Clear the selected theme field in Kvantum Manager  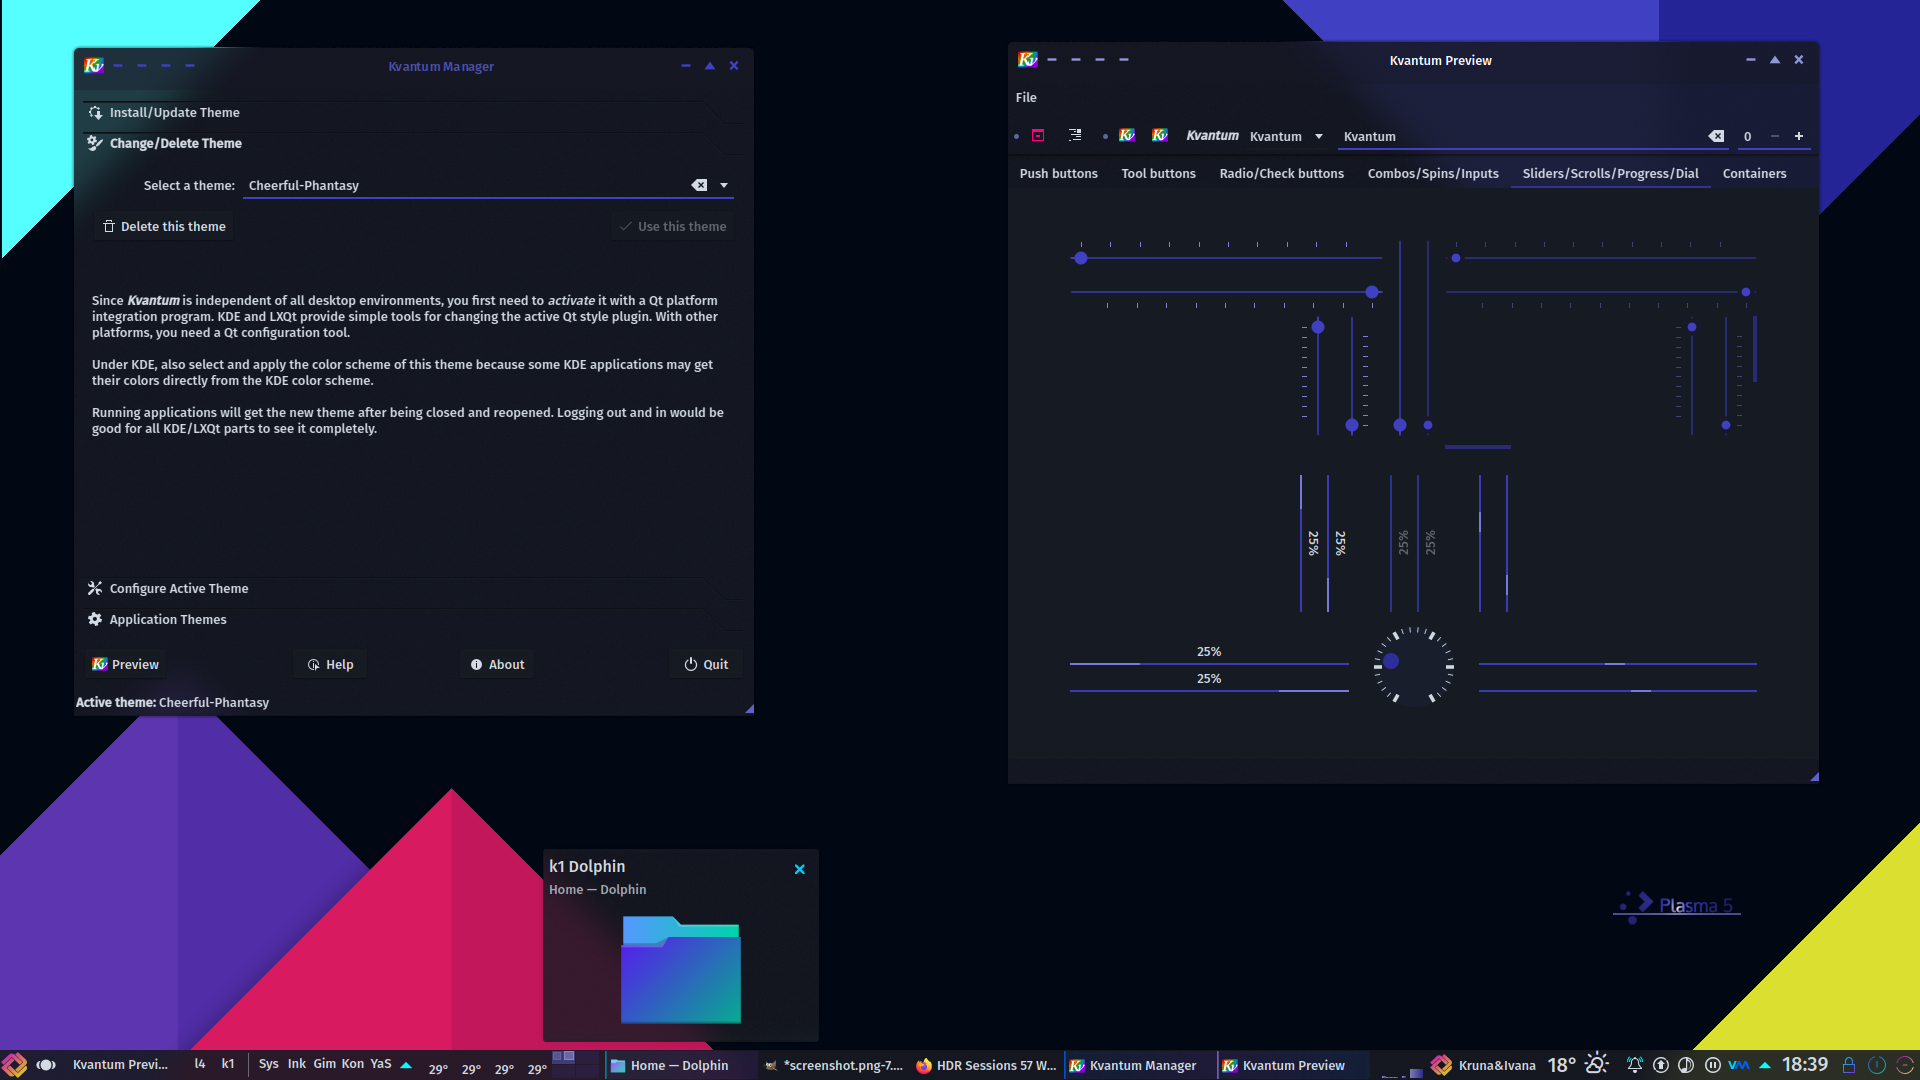(x=699, y=185)
